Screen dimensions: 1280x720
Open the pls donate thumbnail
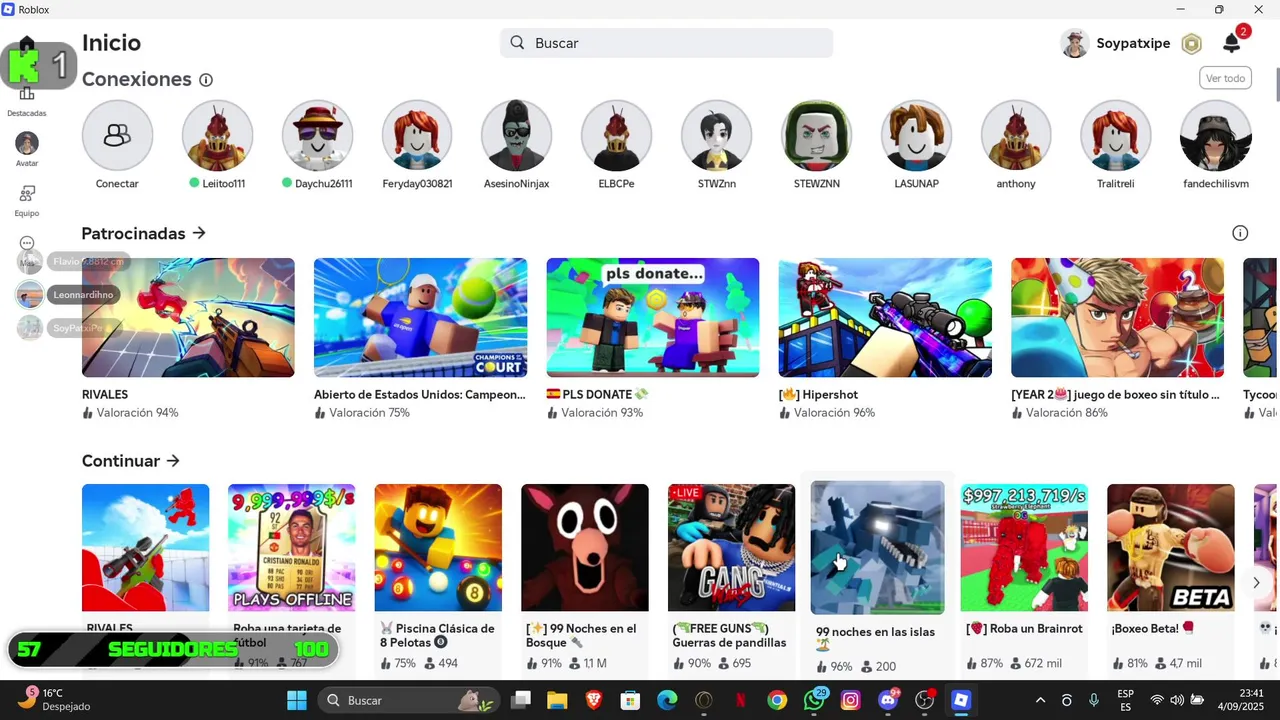(653, 317)
